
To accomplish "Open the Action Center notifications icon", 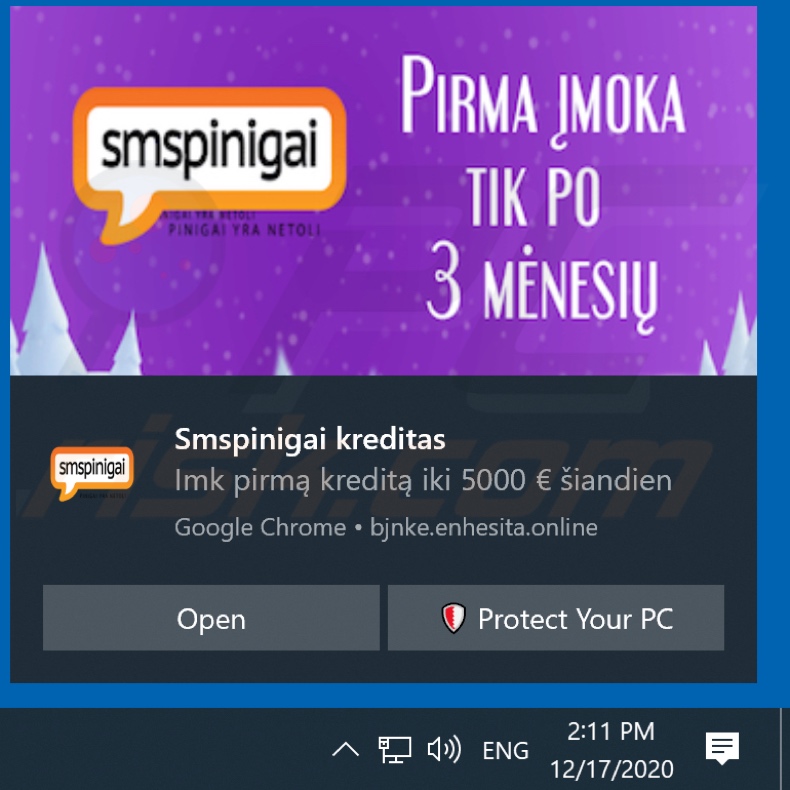I will [x=722, y=748].
